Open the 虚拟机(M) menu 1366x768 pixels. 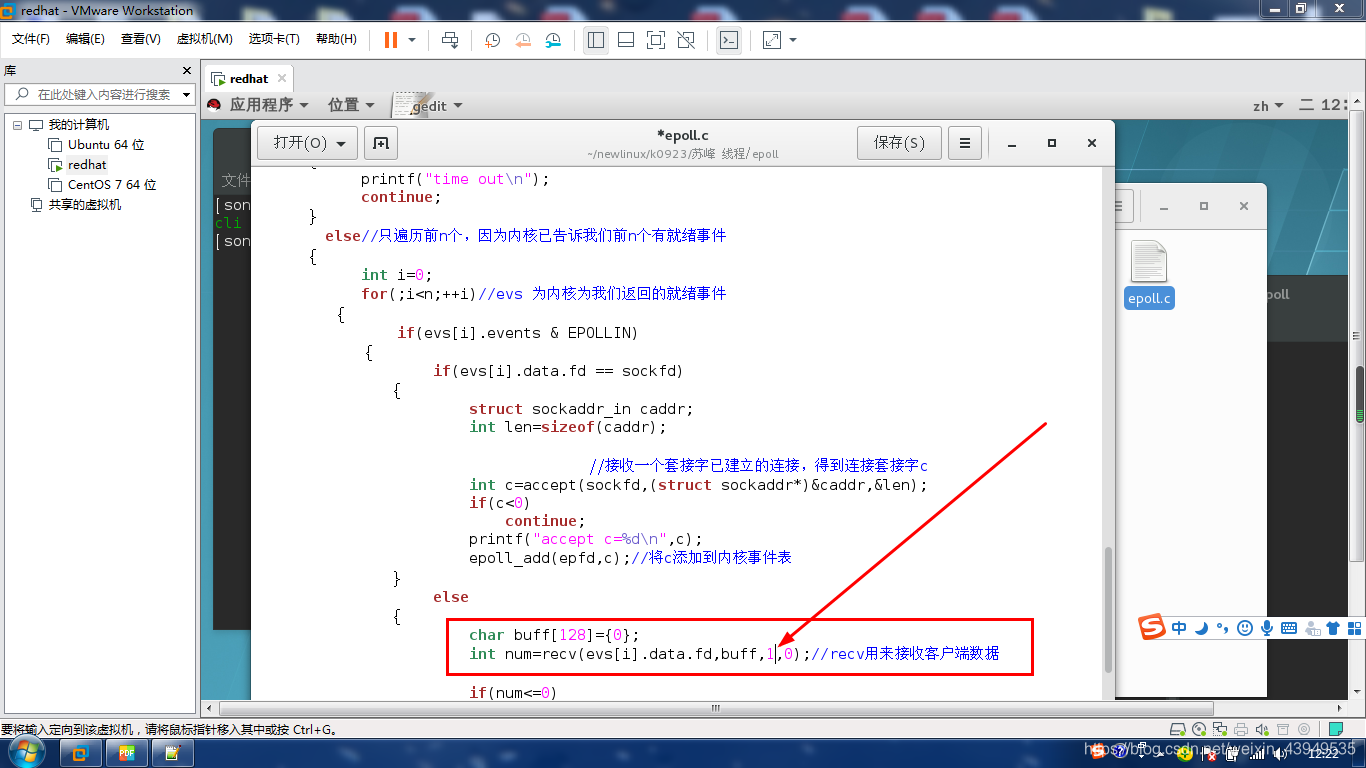click(205, 39)
